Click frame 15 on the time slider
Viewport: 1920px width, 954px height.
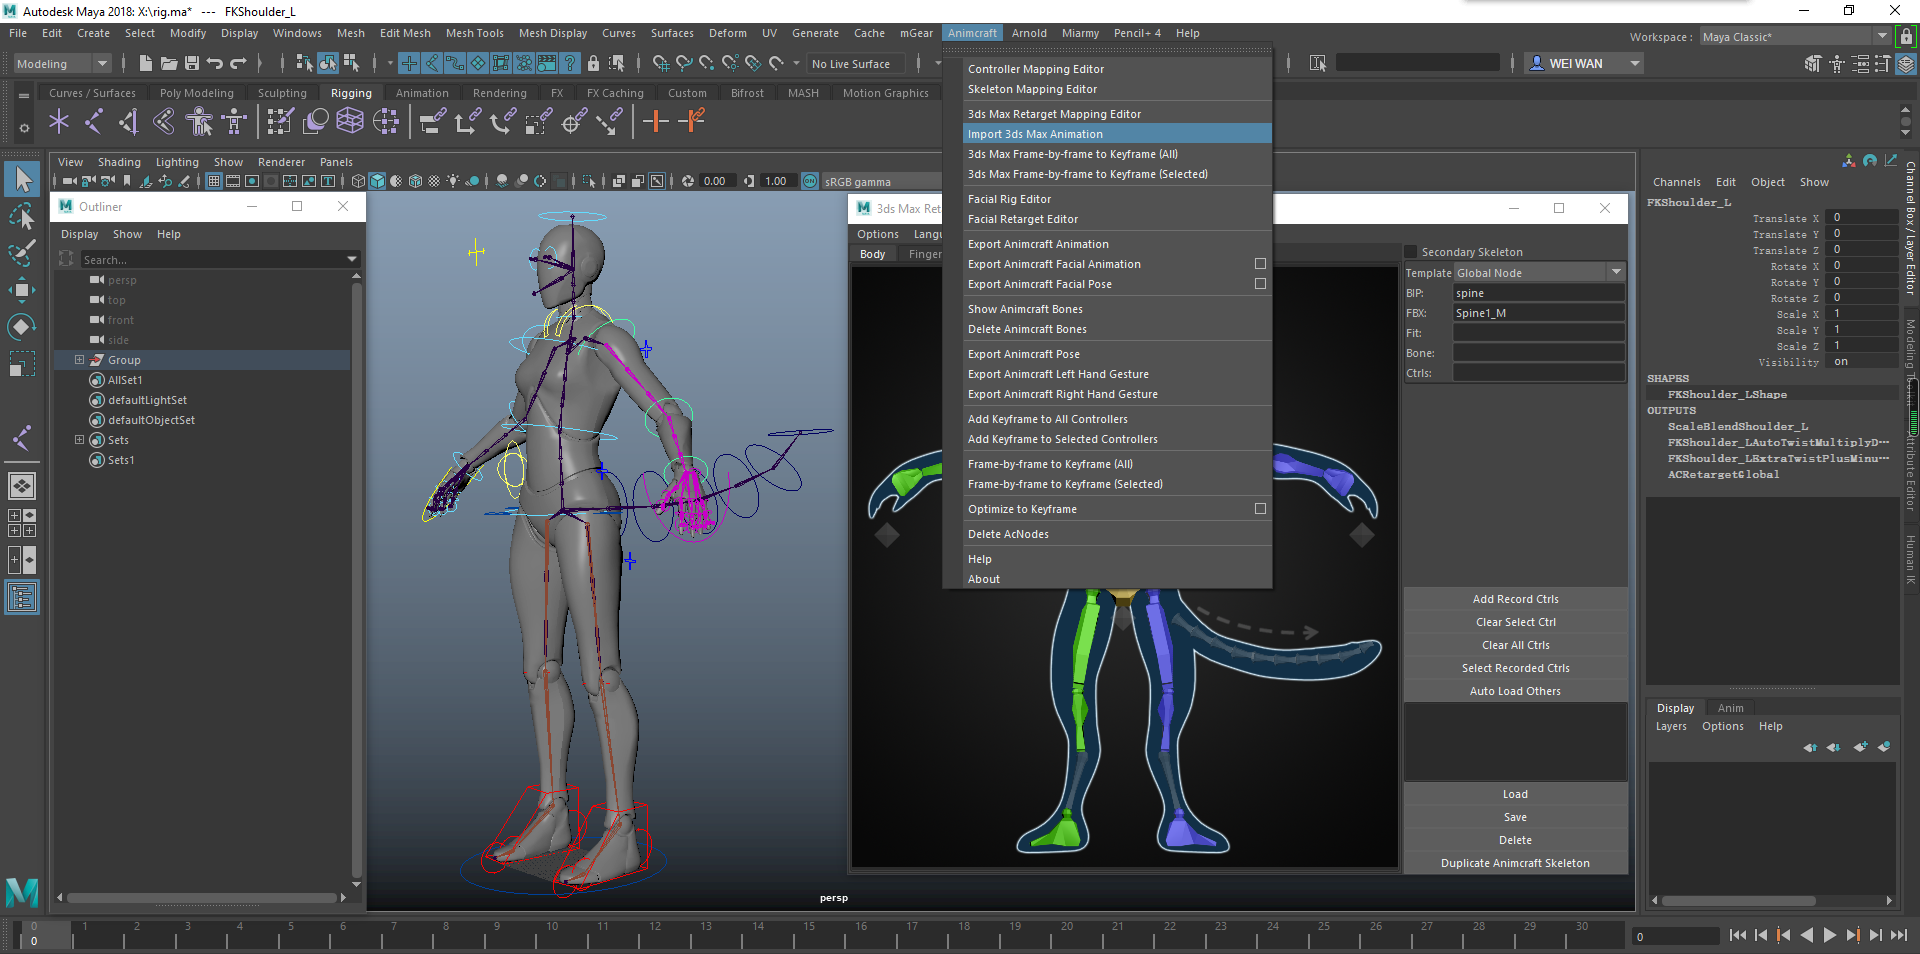(809, 935)
